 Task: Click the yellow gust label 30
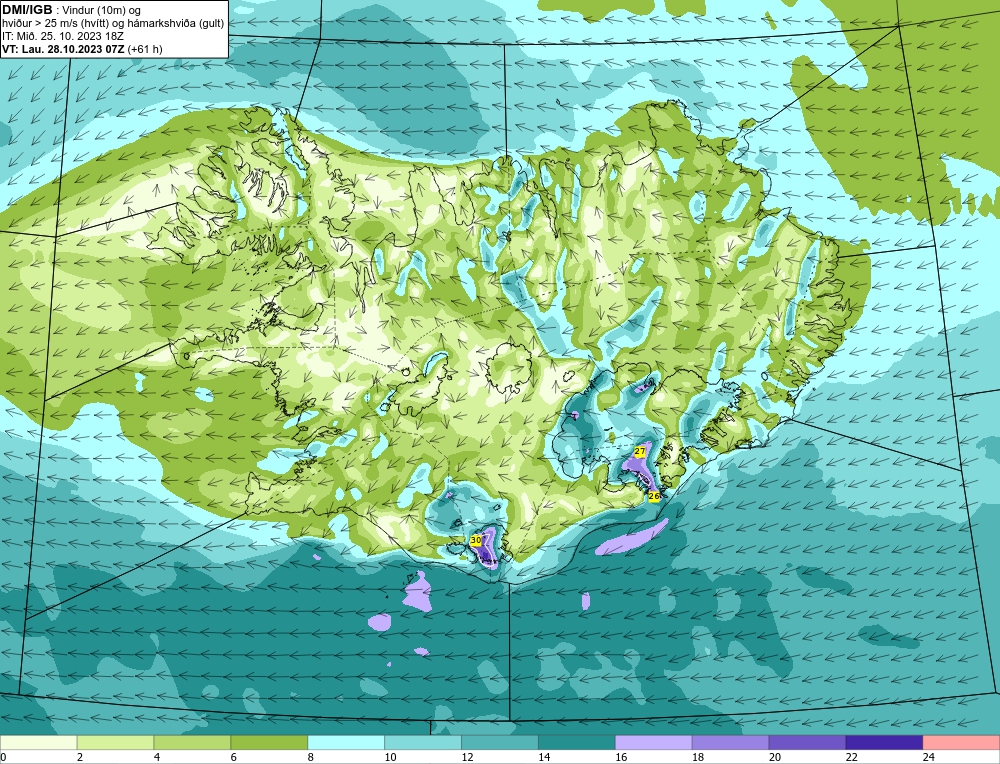(476, 540)
